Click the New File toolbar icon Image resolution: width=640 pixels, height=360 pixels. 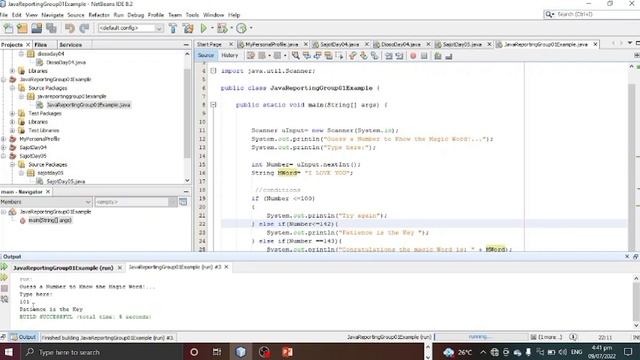8,28
